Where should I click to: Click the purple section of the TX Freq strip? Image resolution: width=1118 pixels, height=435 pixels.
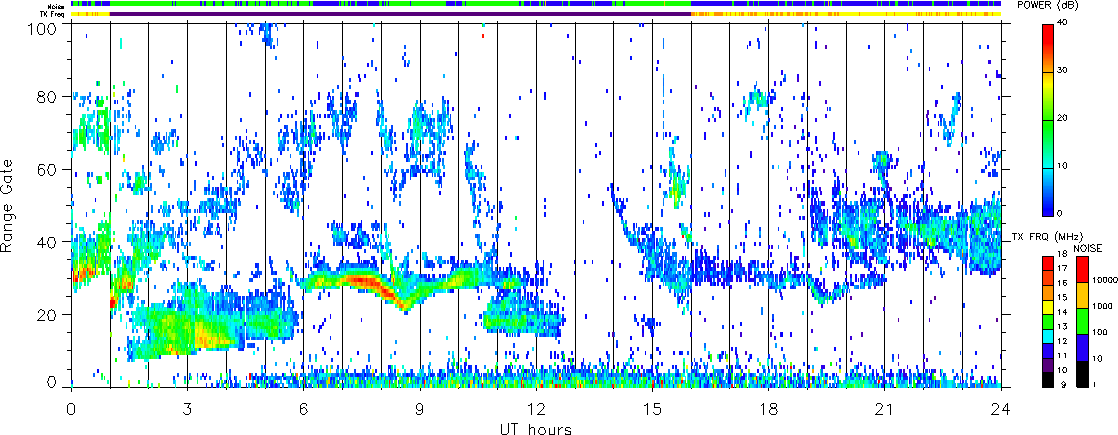[x=401, y=14]
